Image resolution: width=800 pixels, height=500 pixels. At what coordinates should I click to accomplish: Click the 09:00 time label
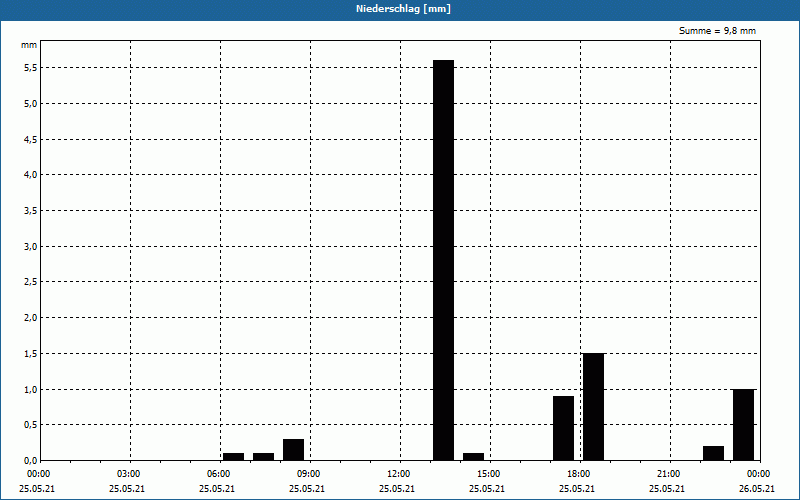308,474
